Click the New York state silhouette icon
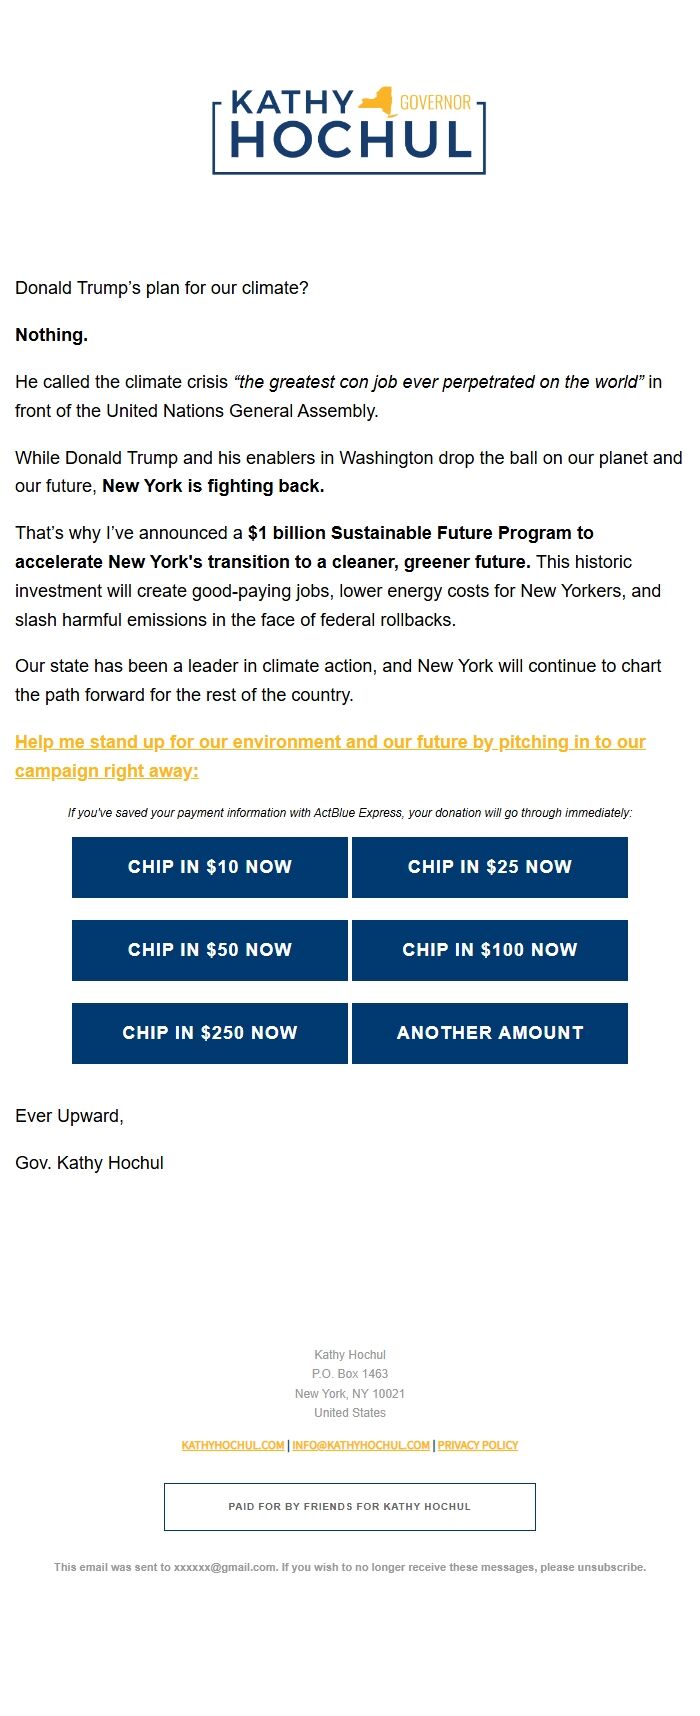 coord(376,101)
